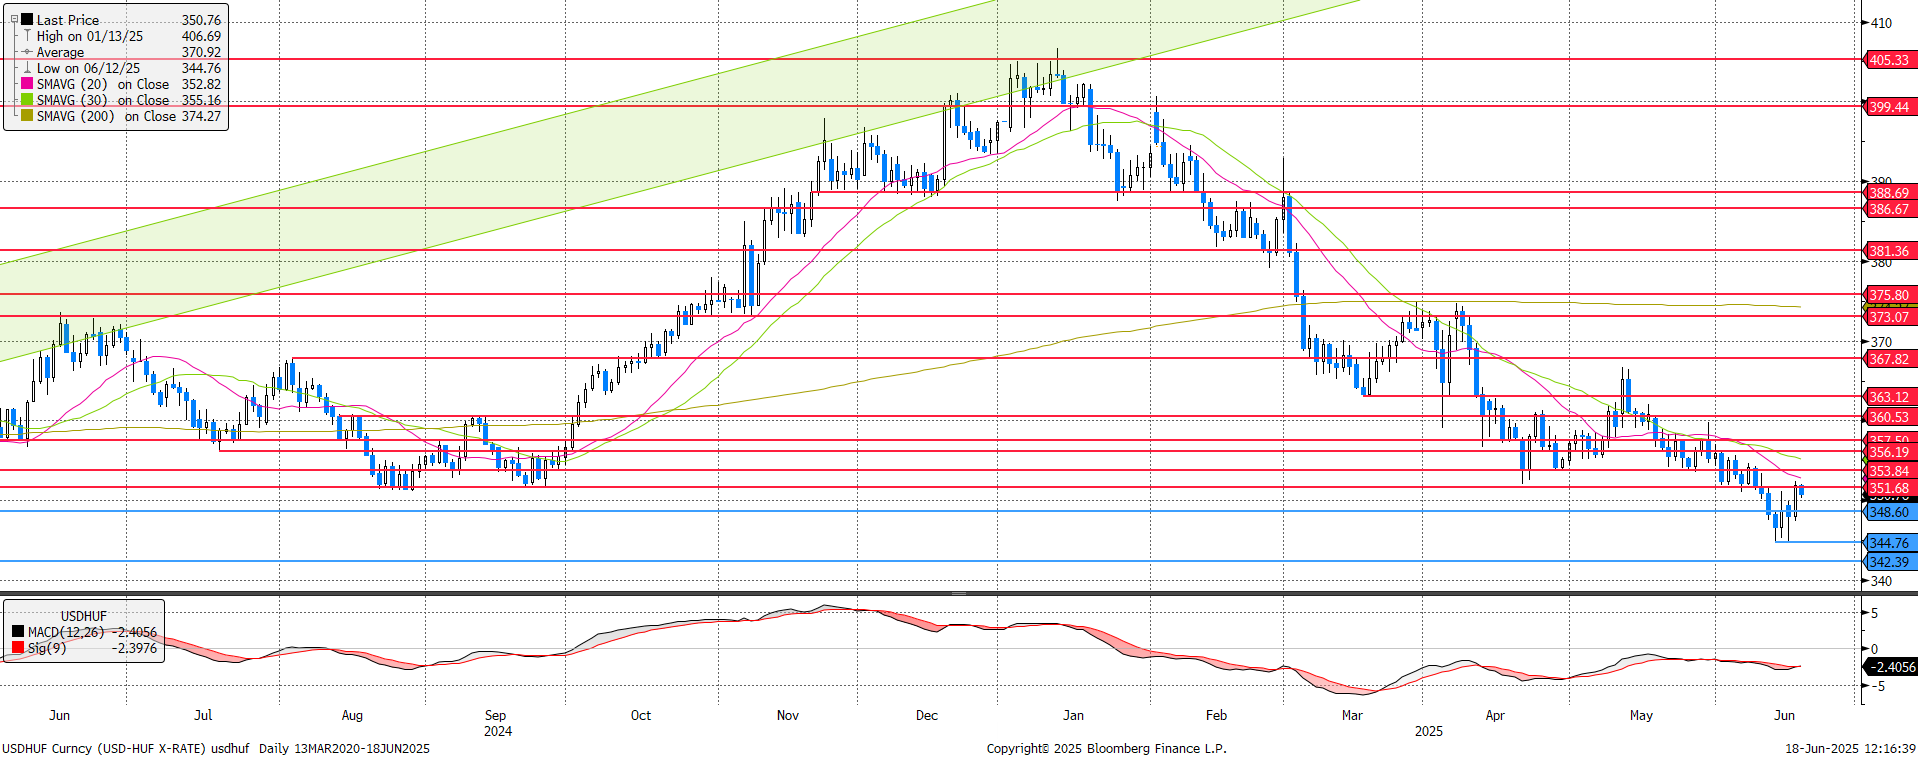1918x757 pixels.
Task: Click the blue 344.76 low price label
Action: click(x=1889, y=543)
